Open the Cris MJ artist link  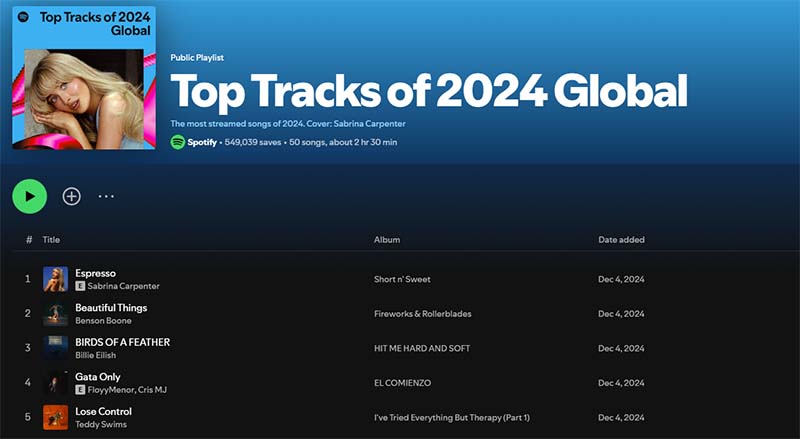tap(153, 389)
